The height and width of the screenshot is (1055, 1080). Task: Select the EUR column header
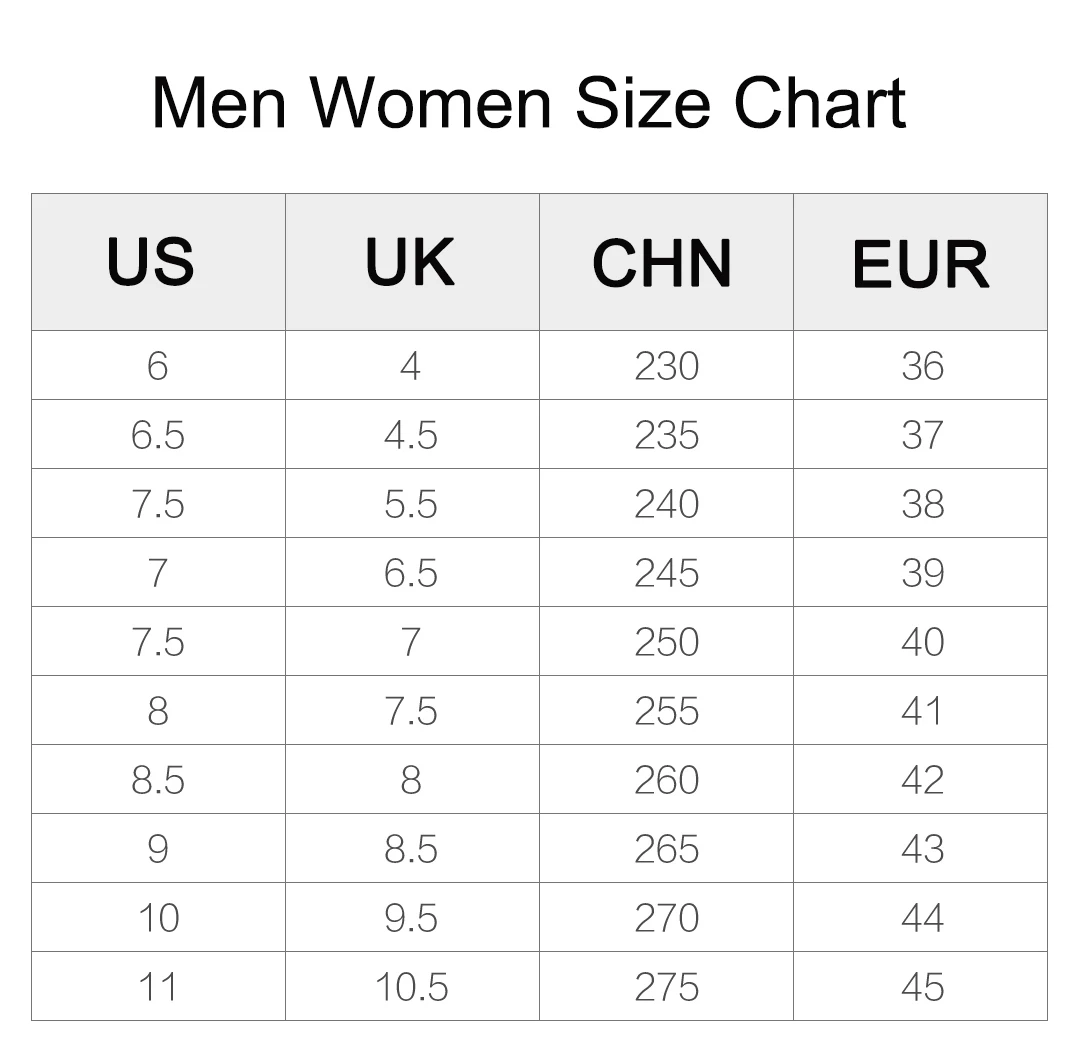coord(920,262)
